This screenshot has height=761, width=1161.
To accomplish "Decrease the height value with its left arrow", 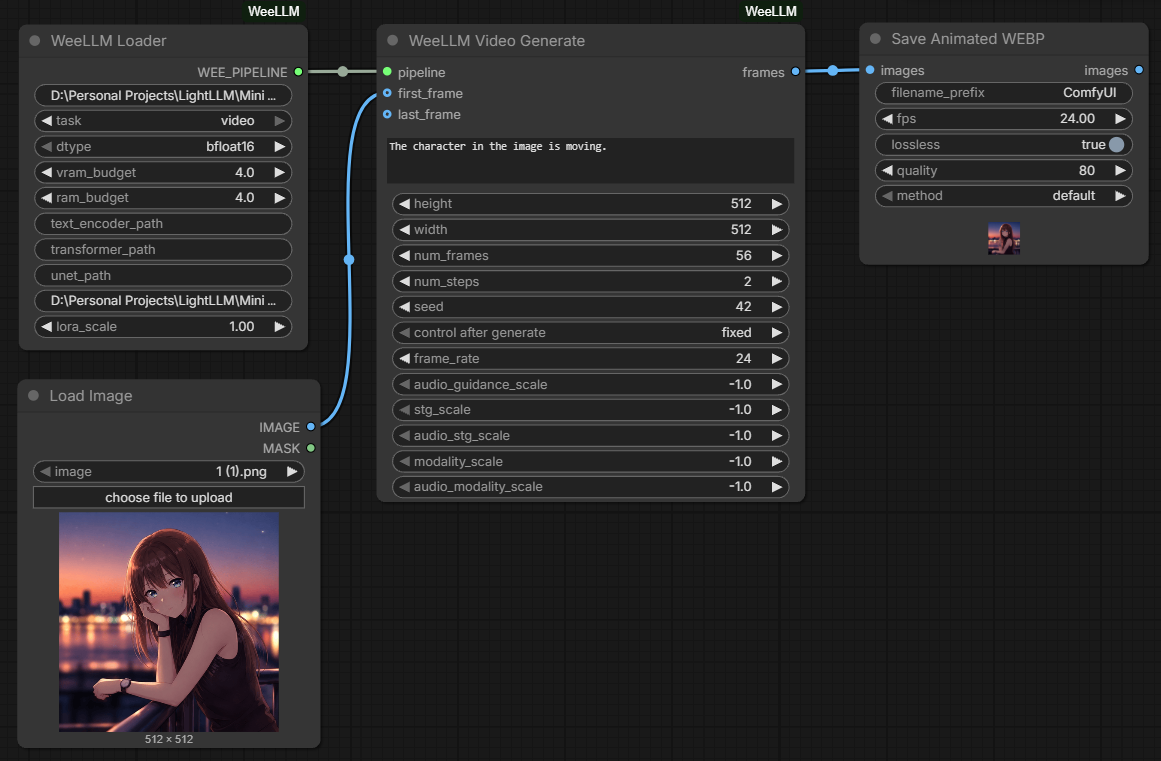I will click(404, 204).
